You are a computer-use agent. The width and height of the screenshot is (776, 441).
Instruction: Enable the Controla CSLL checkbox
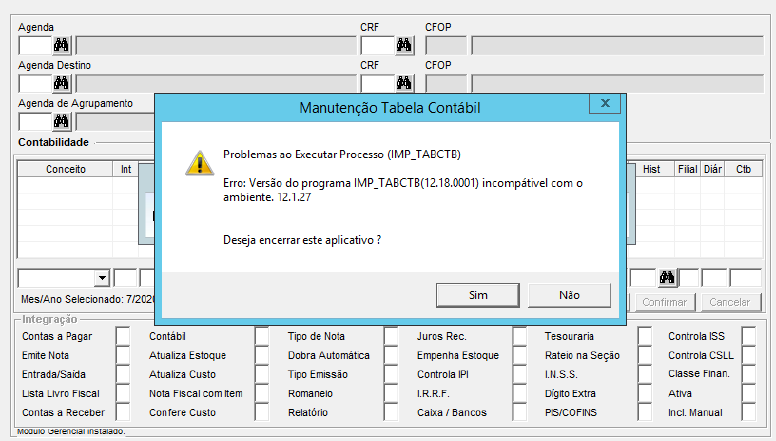749,355
